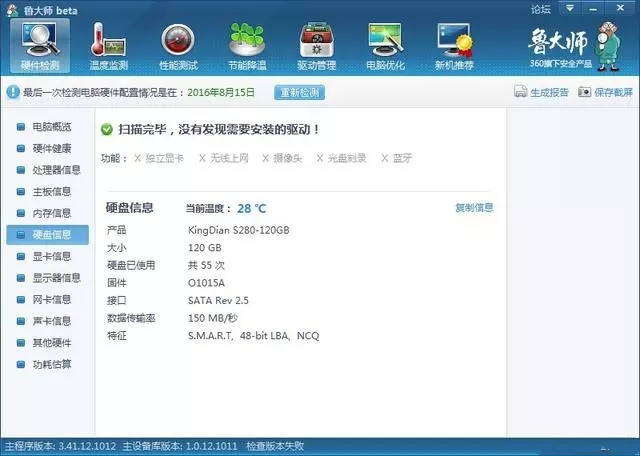Image resolution: width=640 pixels, height=456 pixels.
Task: Click the 鲁大师 title bar app icon
Action: point(12,10)
